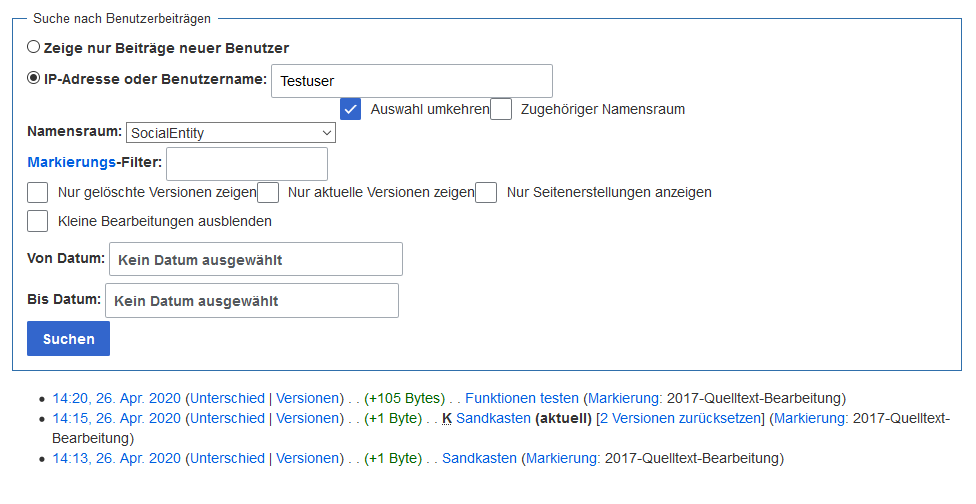Click the Markierungs link next to Filter
The image size is (976, 504).
[70, 162]
